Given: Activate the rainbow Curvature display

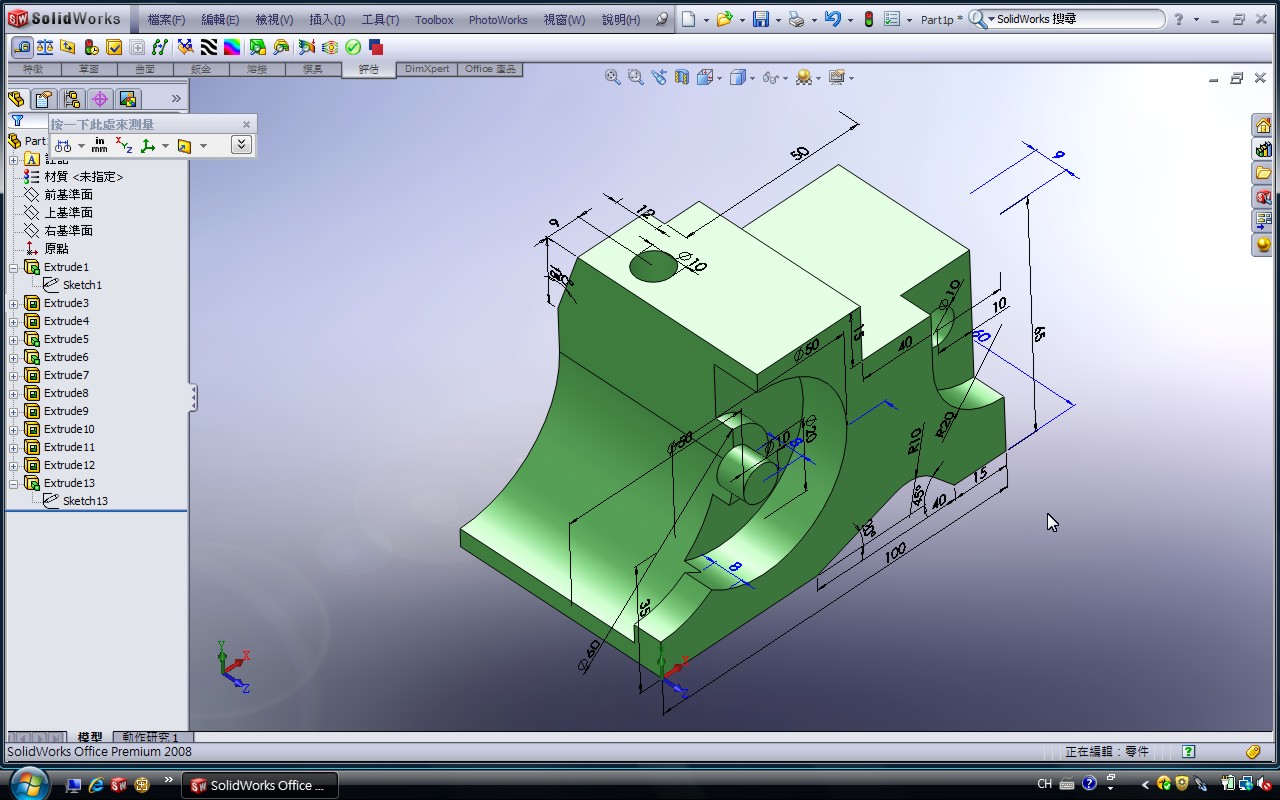Looking at the screenshot, I should click(231, 47).
